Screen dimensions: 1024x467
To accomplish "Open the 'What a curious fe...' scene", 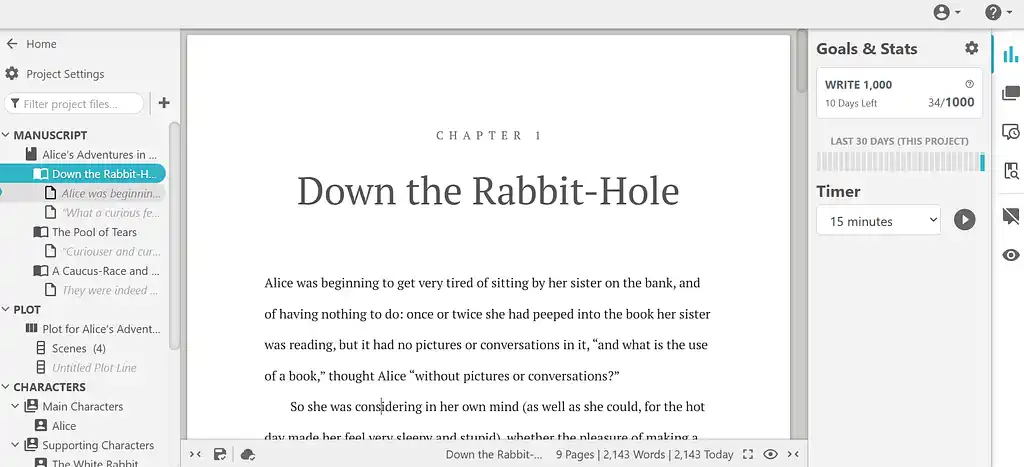I will (x=103, y=213).
